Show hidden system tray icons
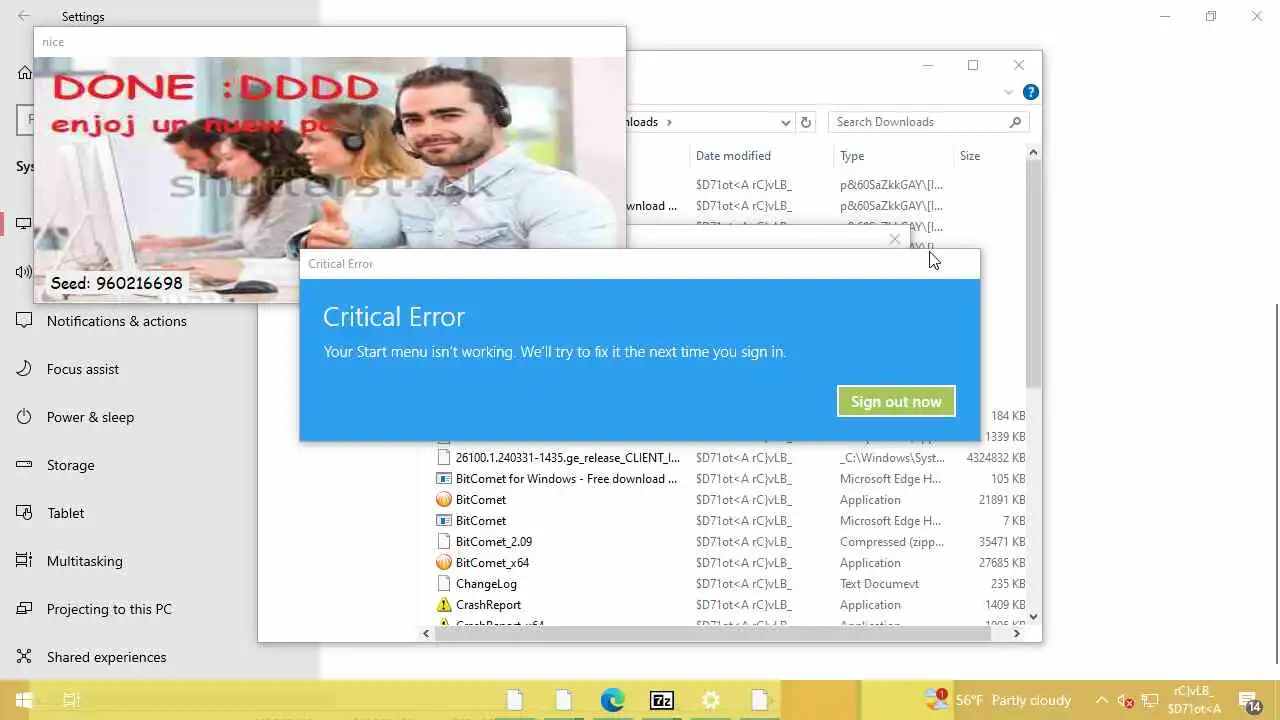The image size is (1280, 720). click(x=1102, y=700)
